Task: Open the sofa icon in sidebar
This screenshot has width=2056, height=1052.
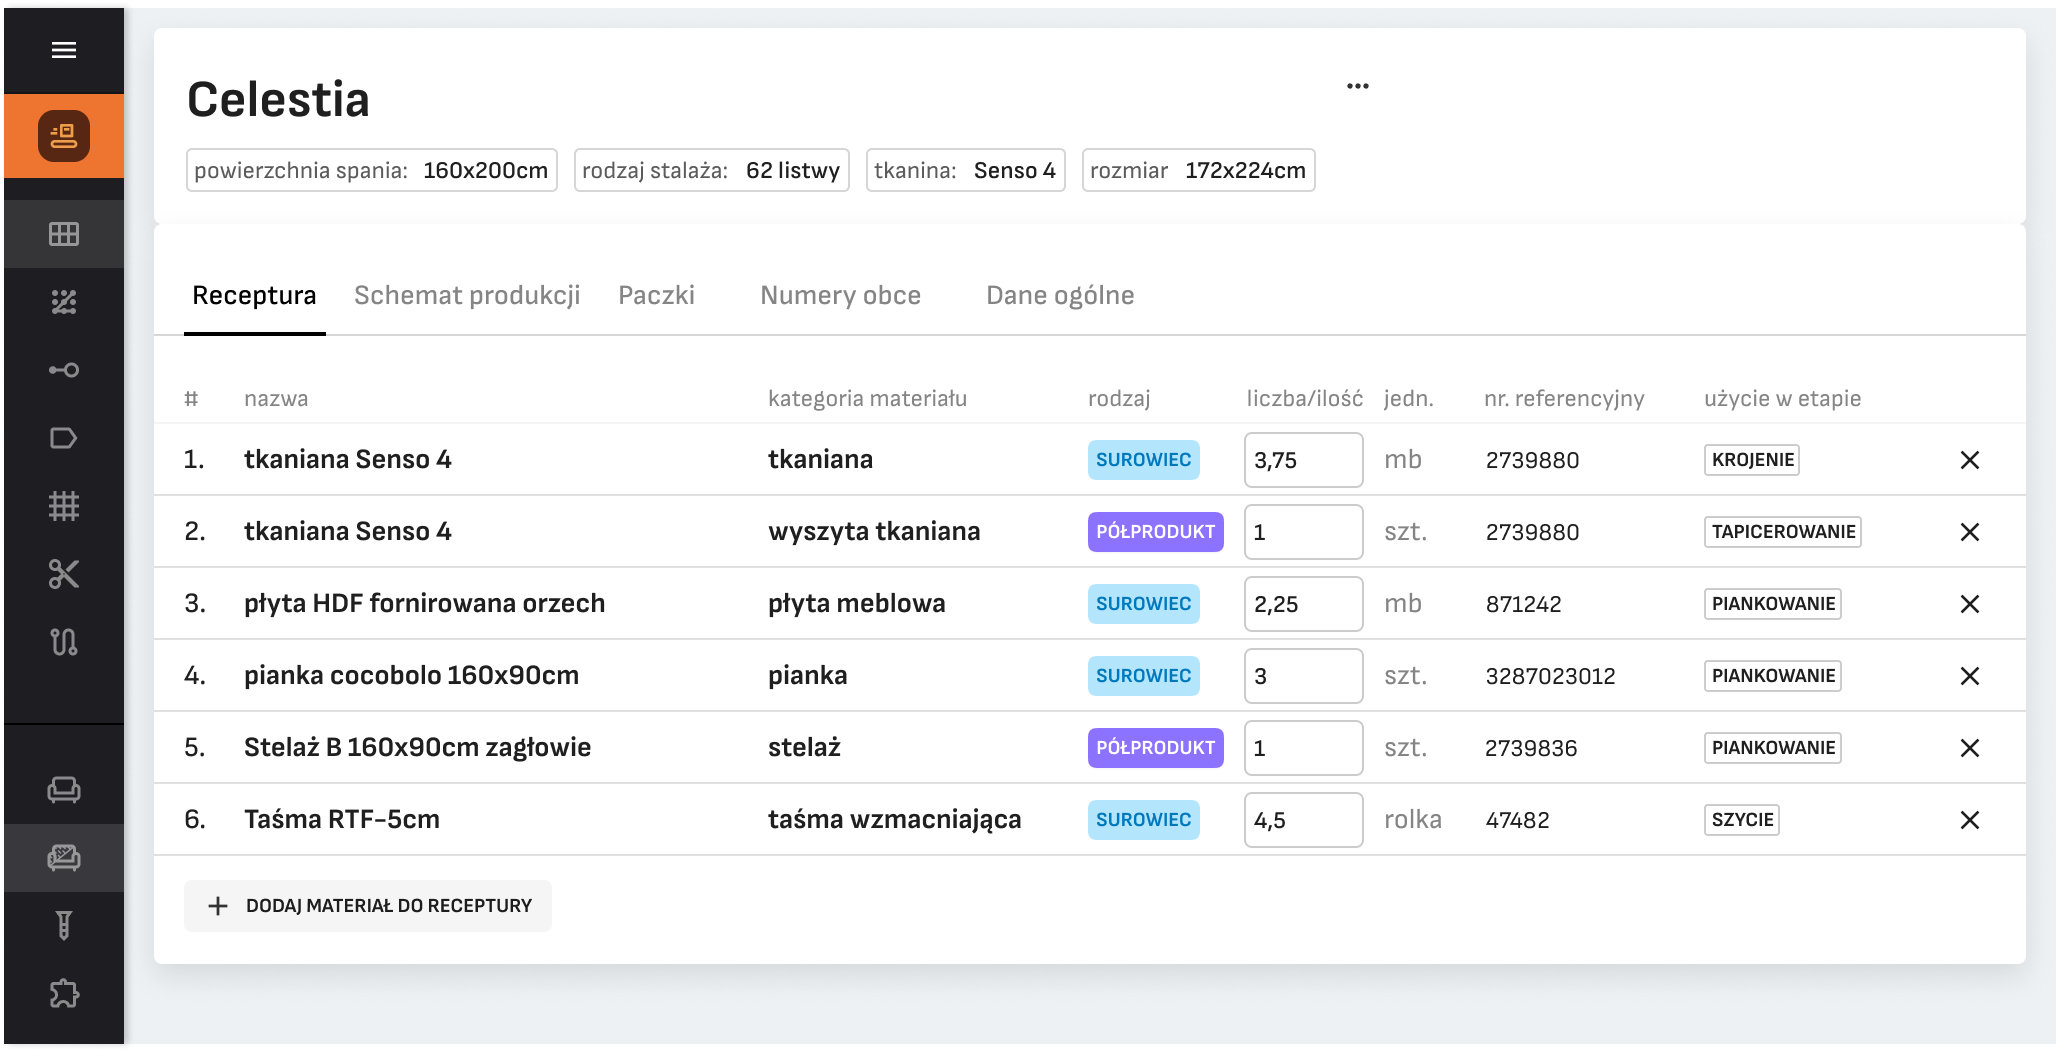Action: (64, 790)
